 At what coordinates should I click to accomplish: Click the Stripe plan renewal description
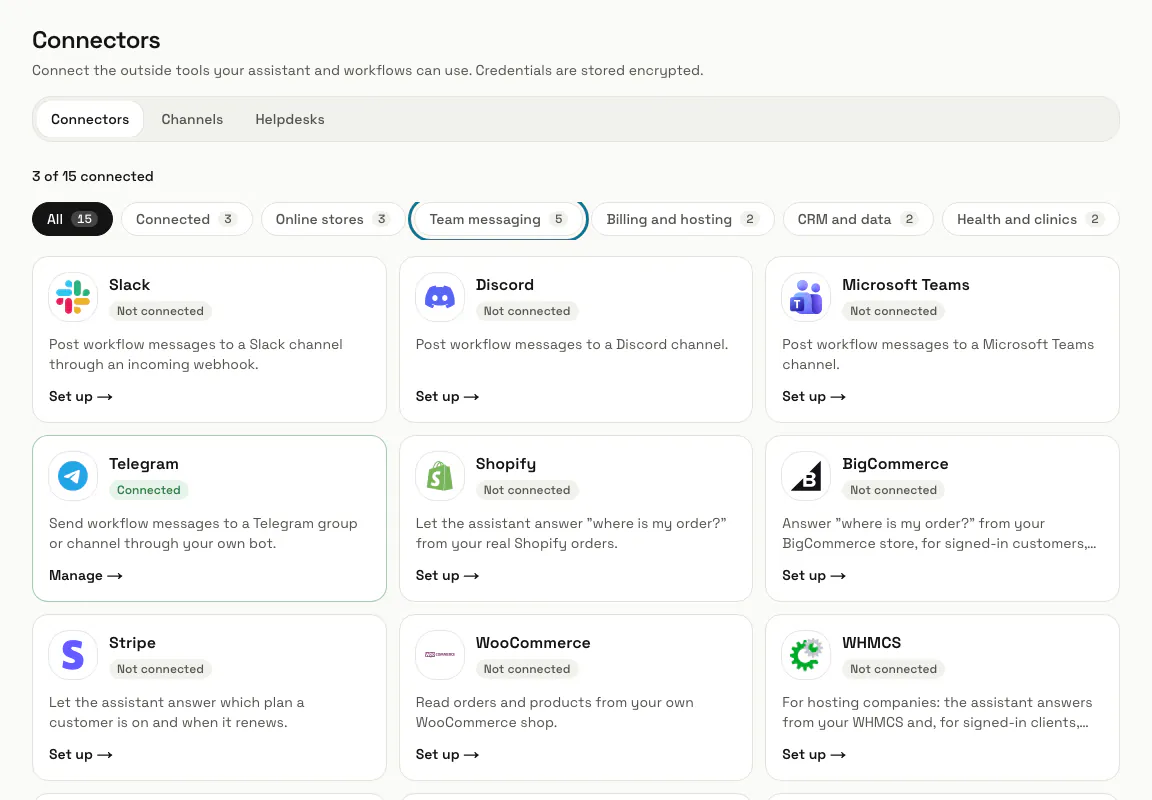(176, 713)
